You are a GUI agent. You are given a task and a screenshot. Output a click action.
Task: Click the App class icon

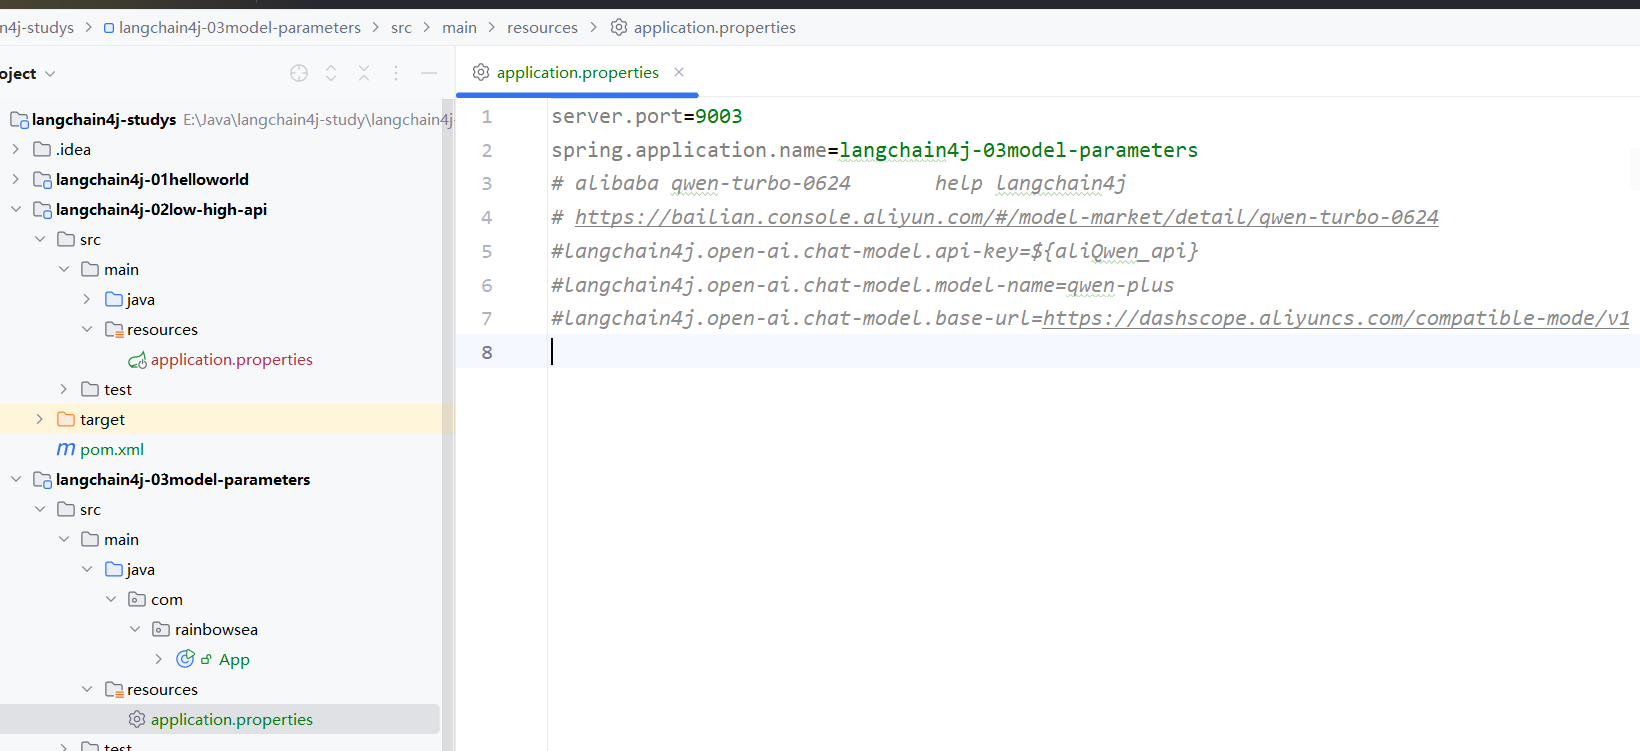pyautogui.click(x=185, y=658)
